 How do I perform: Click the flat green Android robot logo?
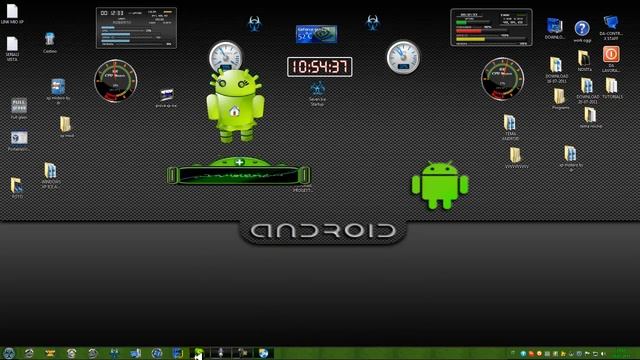(440, 185)
